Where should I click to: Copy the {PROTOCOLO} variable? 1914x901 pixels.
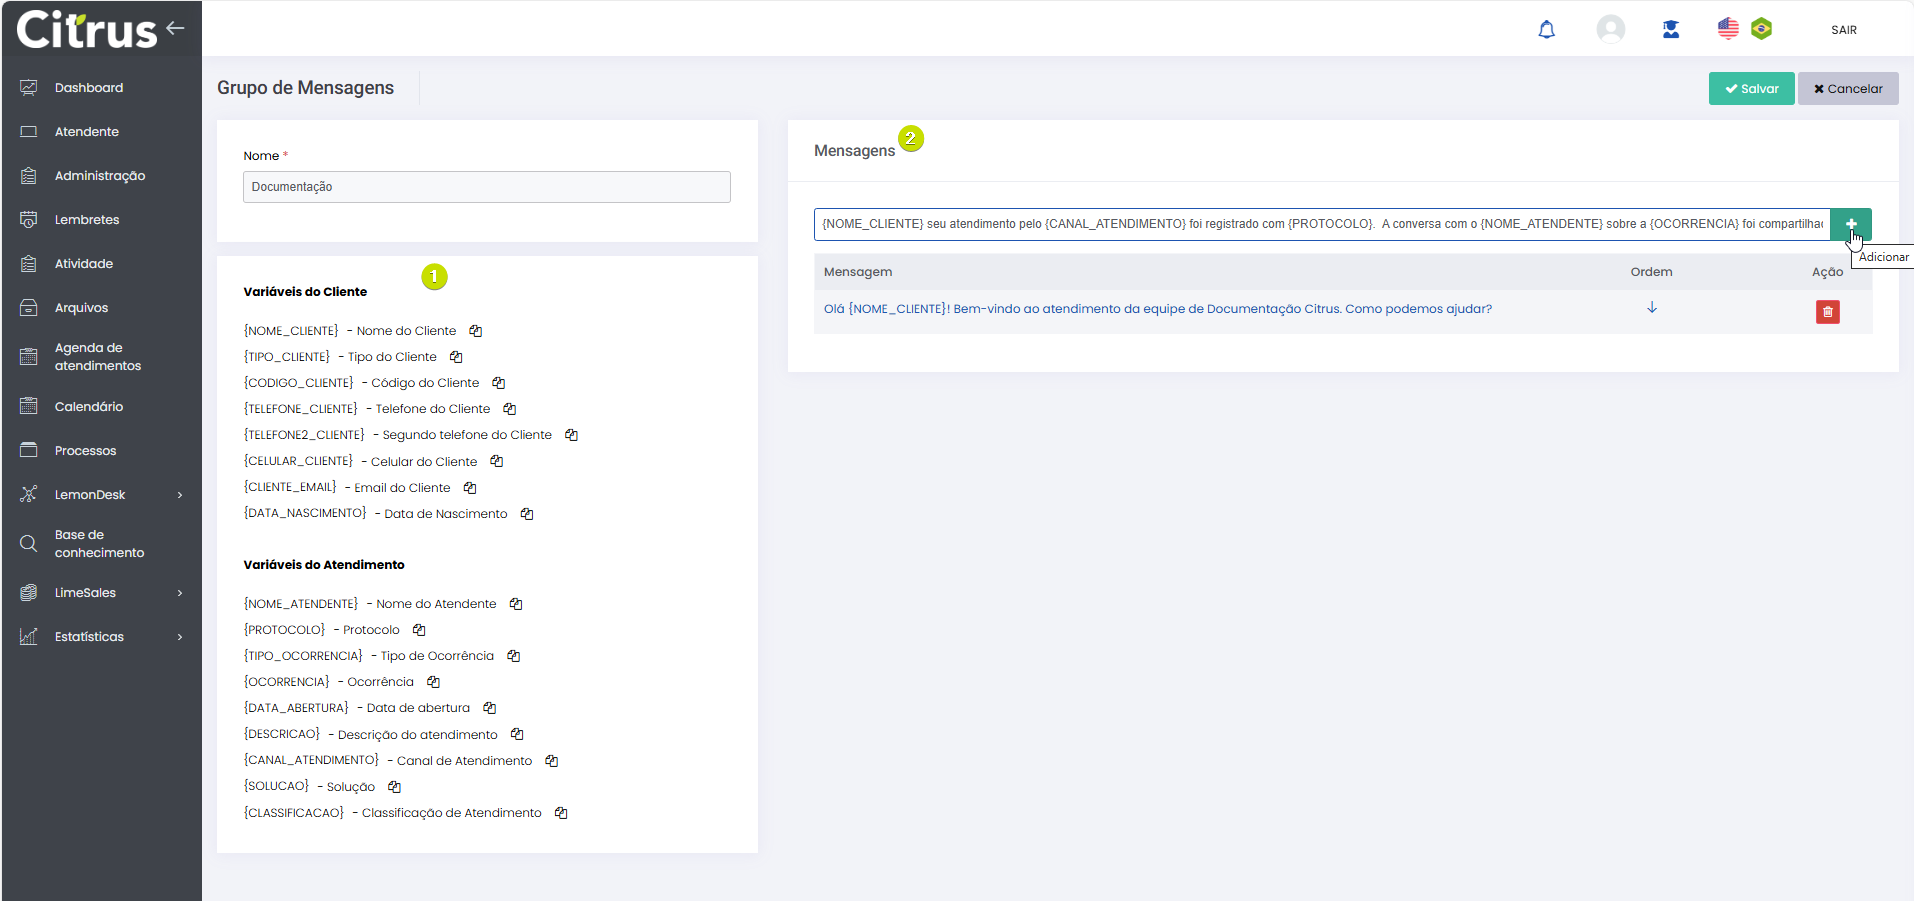click(x=419, y=630)
